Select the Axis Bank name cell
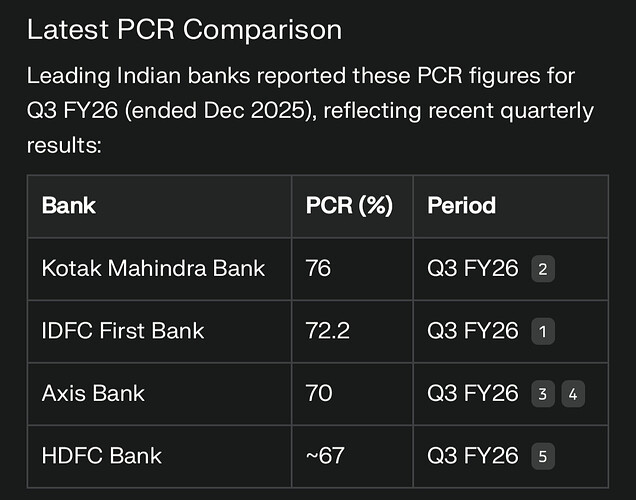636x500 pixels. coord(93,393)
